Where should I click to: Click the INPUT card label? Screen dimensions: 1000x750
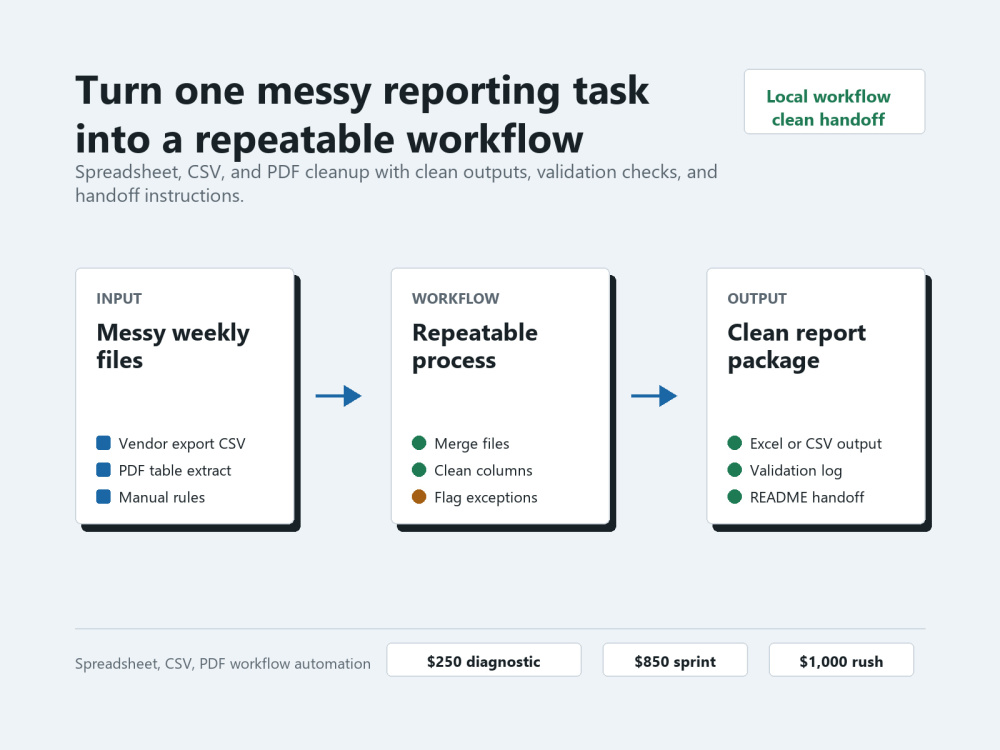[119, 298]
